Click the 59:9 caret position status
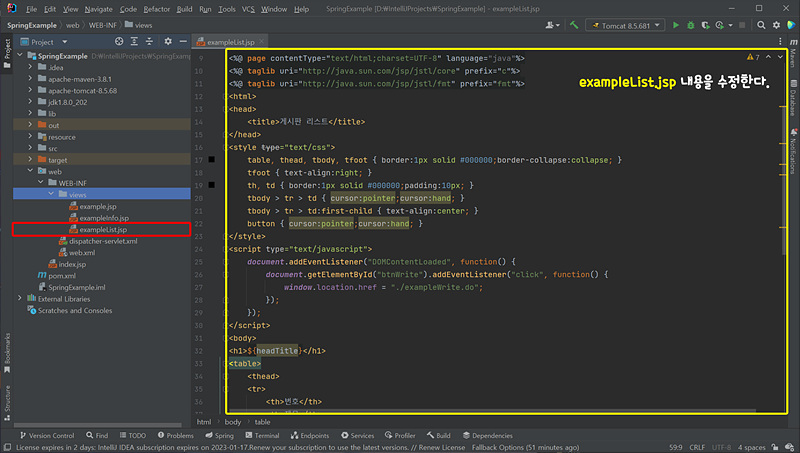This screenshot has width=800, height=453. pyautogui.click(x=676, y=447)
